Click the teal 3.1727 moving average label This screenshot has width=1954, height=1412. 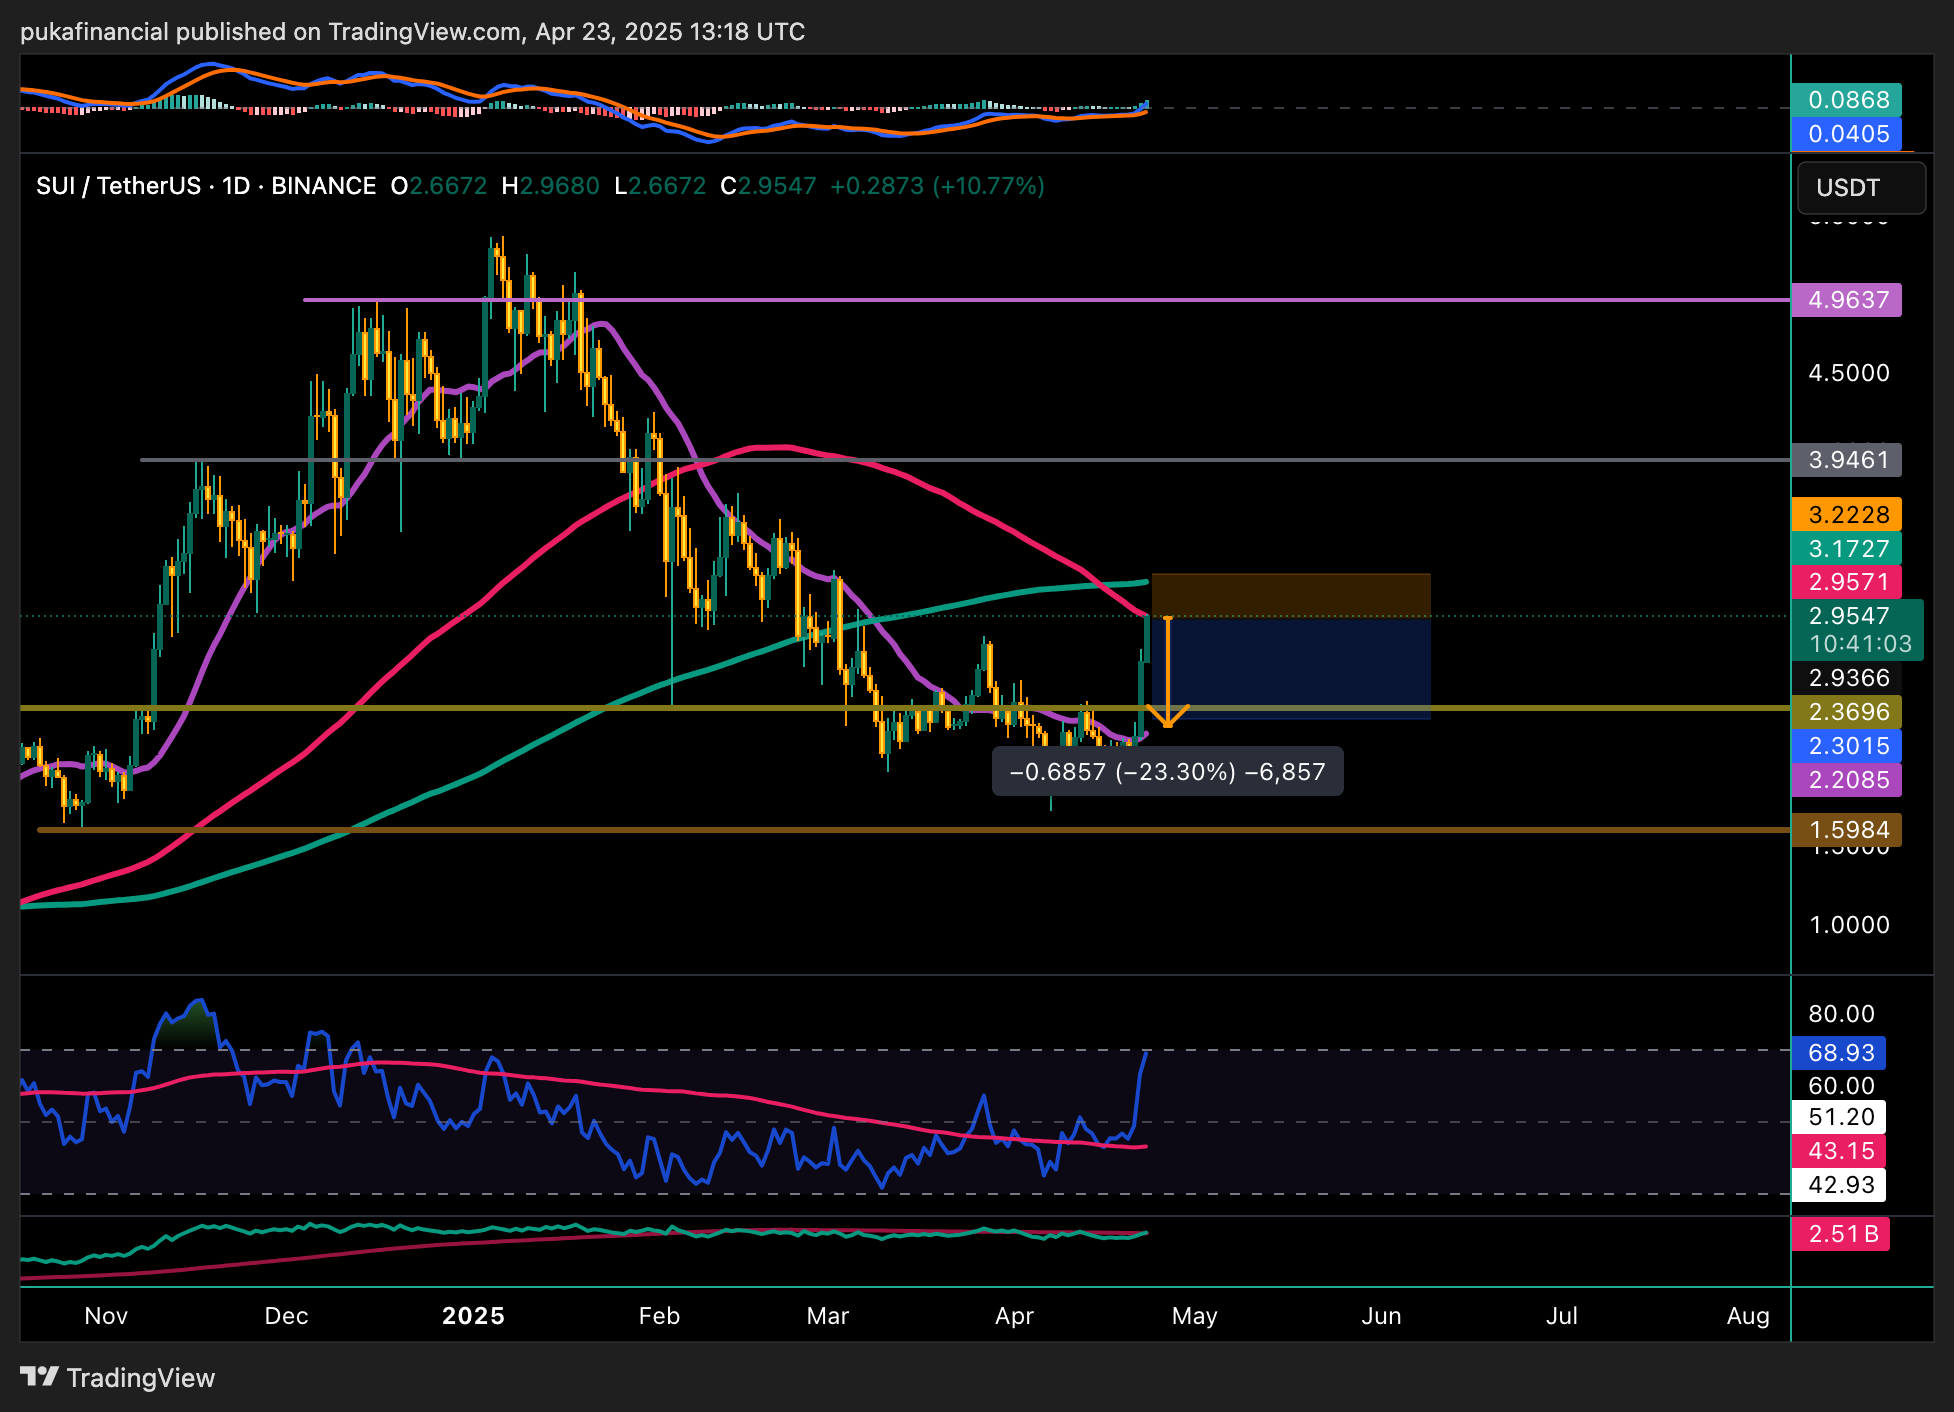(x=1847, y=549)
